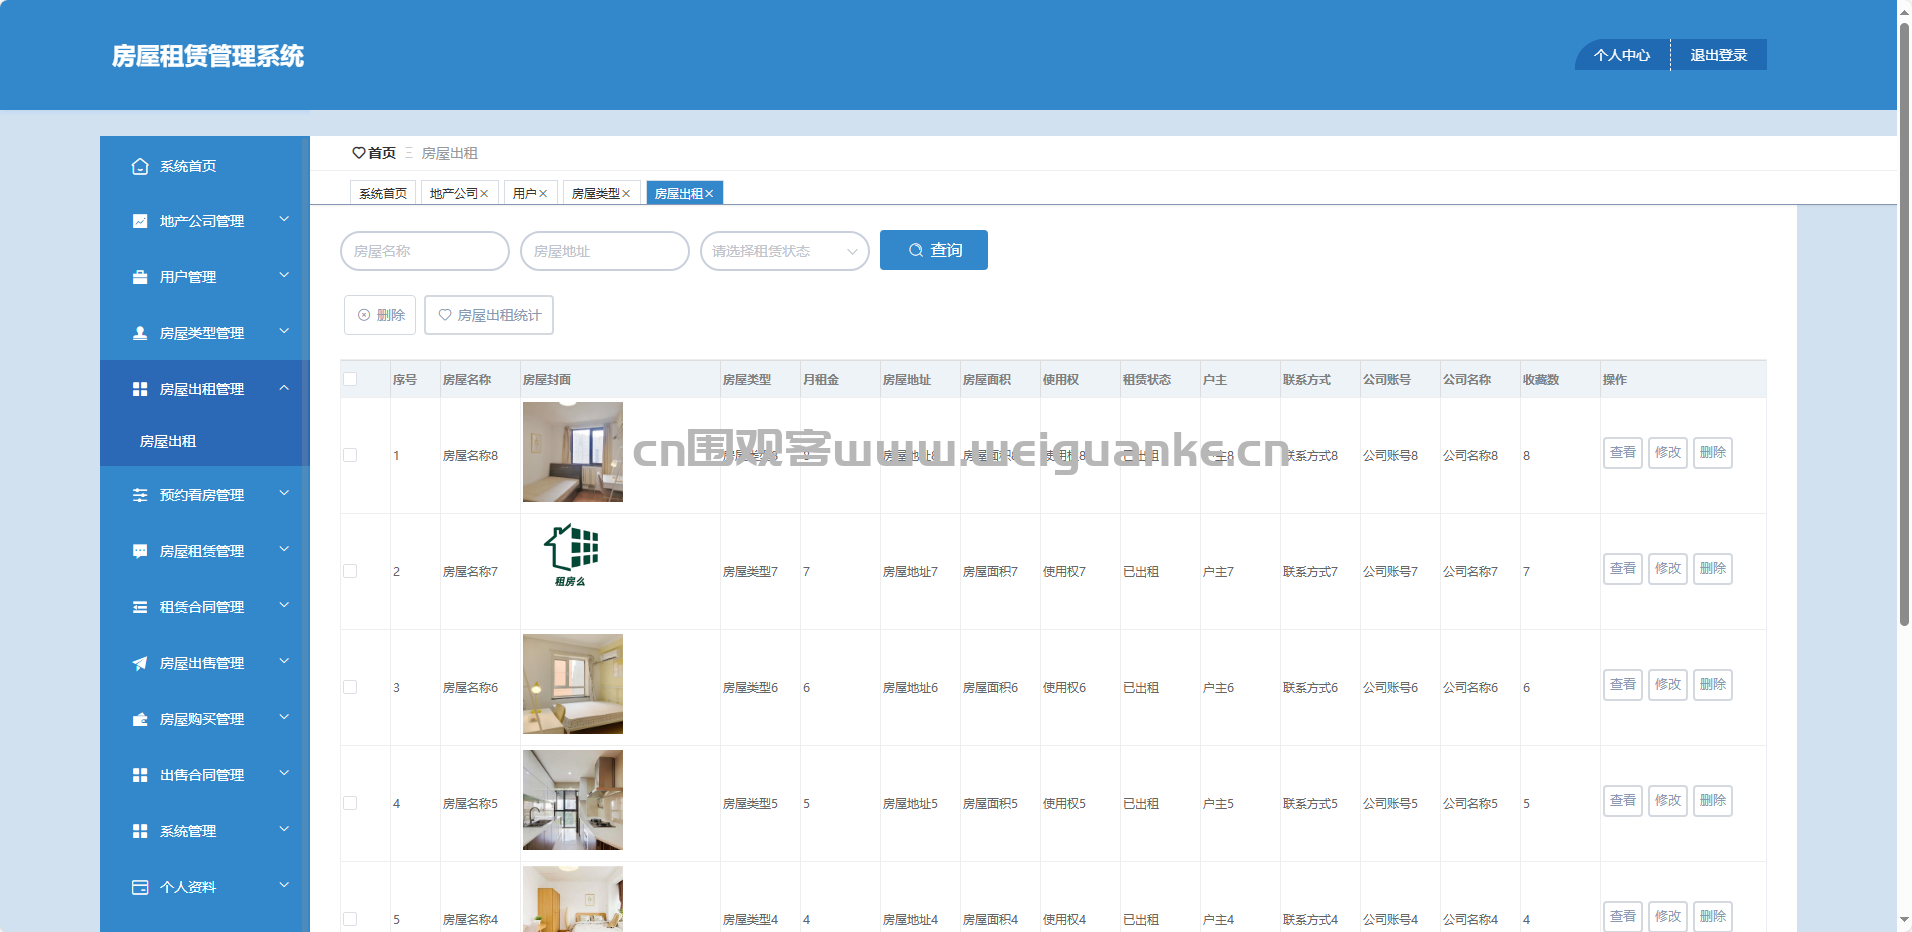Viewport: 1912px width, 932px height.
Task: Tick the checkbox for row 房屋名称8
Action: [x=350, y=455]
